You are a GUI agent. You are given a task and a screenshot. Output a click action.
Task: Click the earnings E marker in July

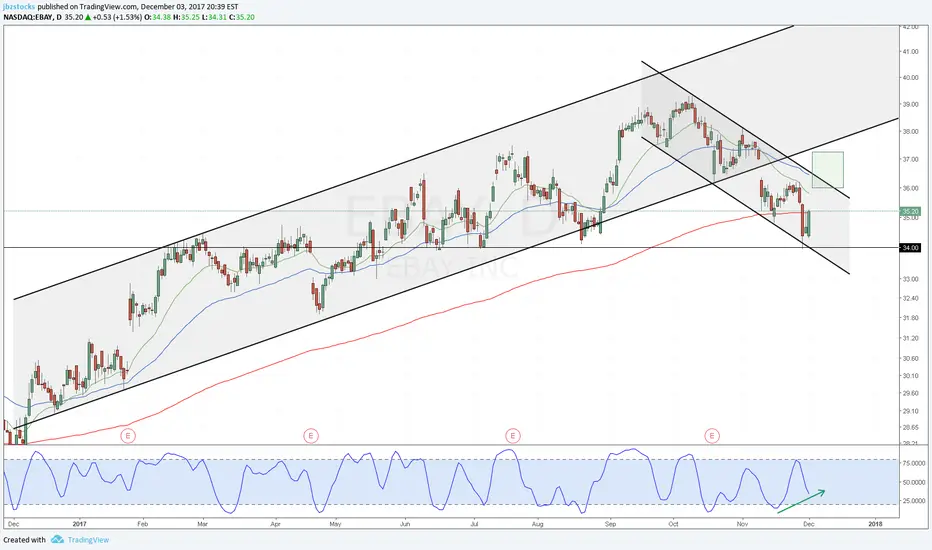pyautogui.click(x=512, y=436)
